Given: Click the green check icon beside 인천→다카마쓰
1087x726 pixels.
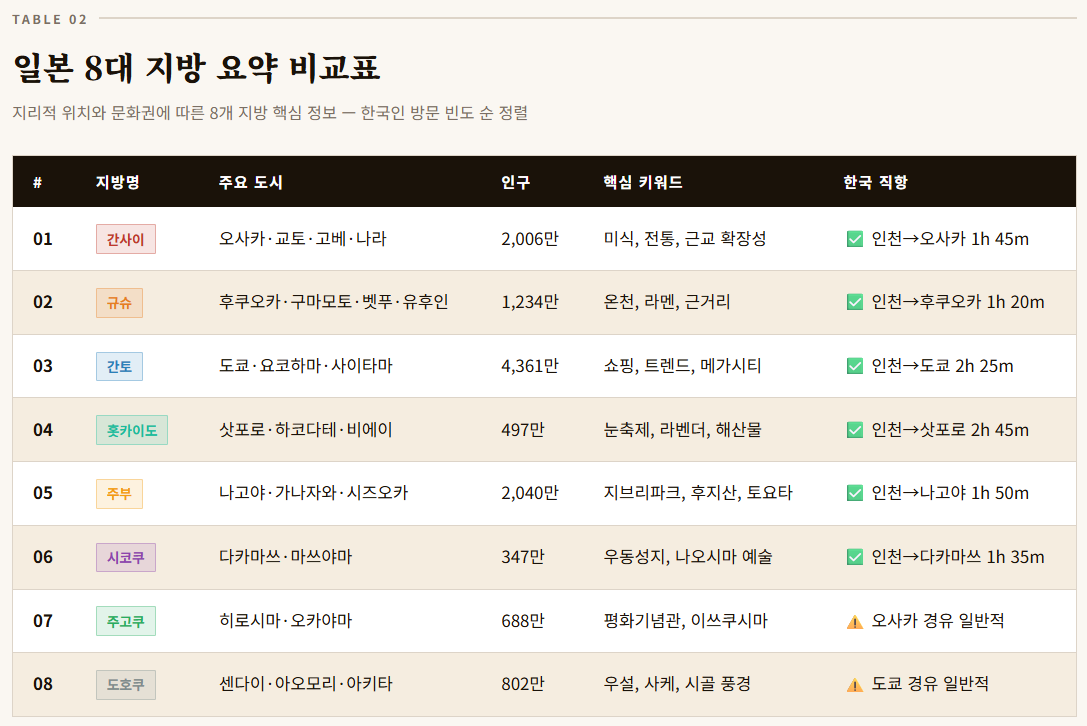Looking at the screenshot, I should click(855, 557).
